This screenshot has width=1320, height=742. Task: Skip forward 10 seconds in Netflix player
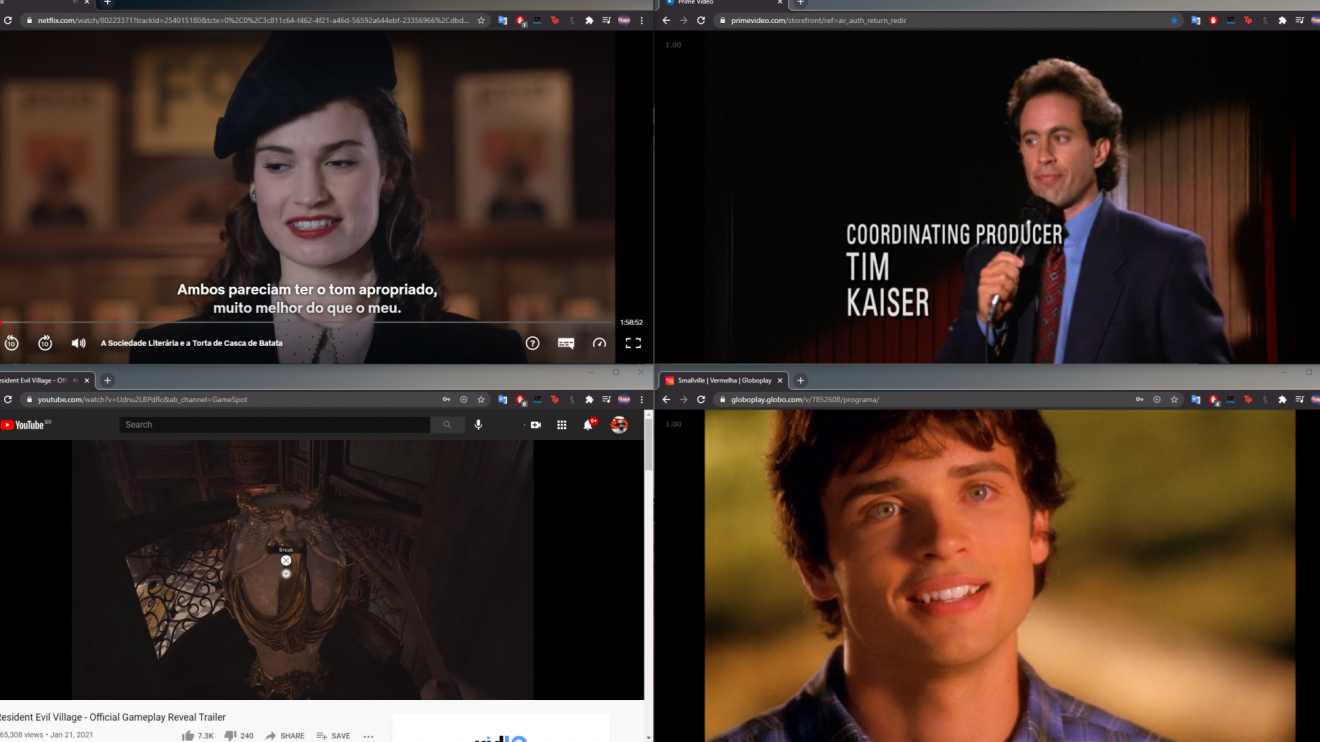(45, 343)
